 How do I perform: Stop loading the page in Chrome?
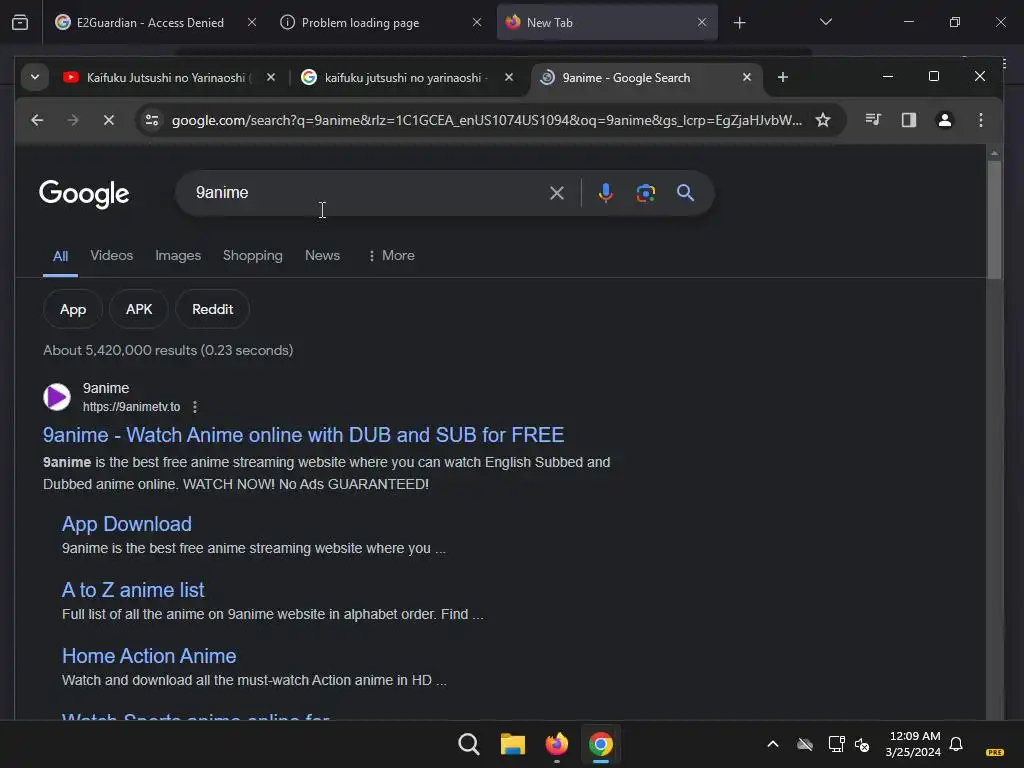(108, 120)
